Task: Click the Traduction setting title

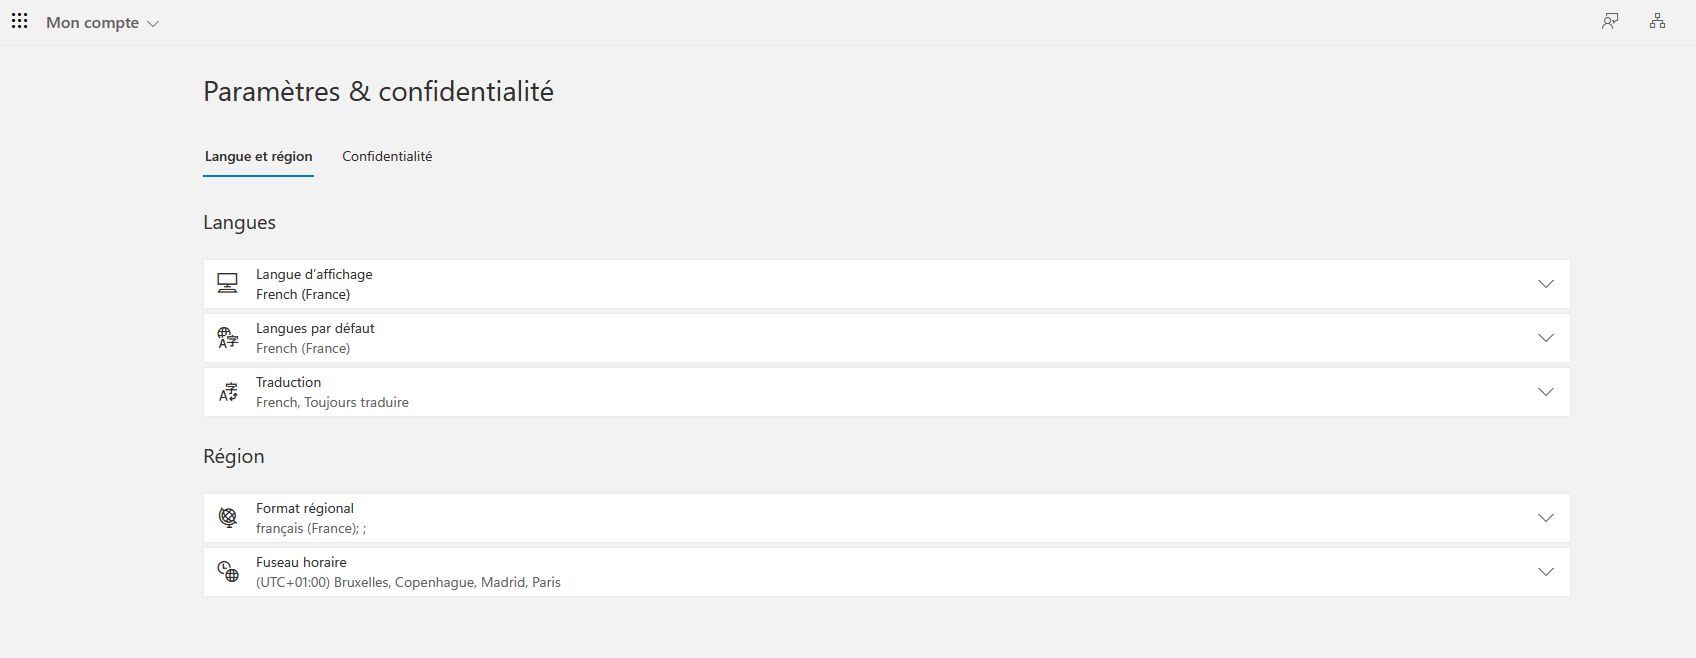Action: (288, 382)
